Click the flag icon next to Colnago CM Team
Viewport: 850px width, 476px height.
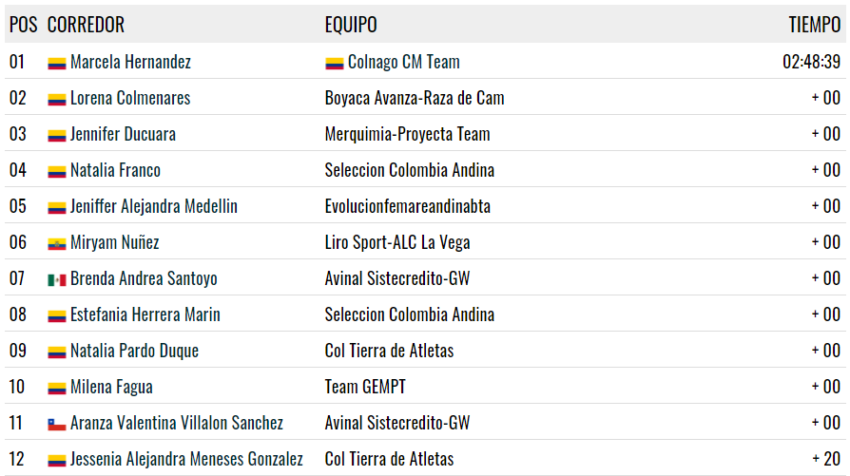(x=334, y=63)
